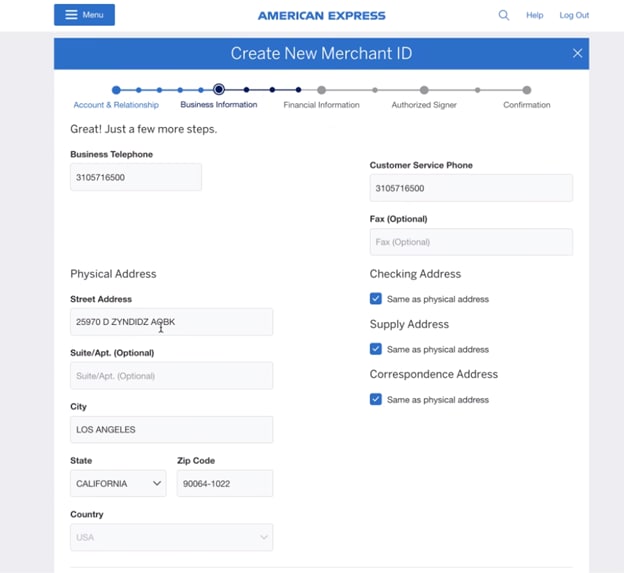Screen dimensions: 624x573
Task: Uncheck Checking Address same as physical
Action: [376, 299]
